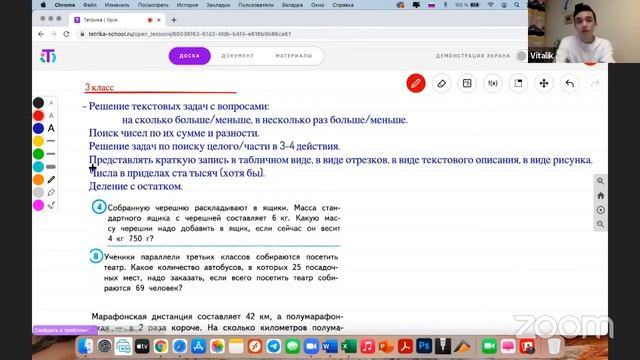
Task: Click the '3 класс' heading text
Action: click(99, 87)
